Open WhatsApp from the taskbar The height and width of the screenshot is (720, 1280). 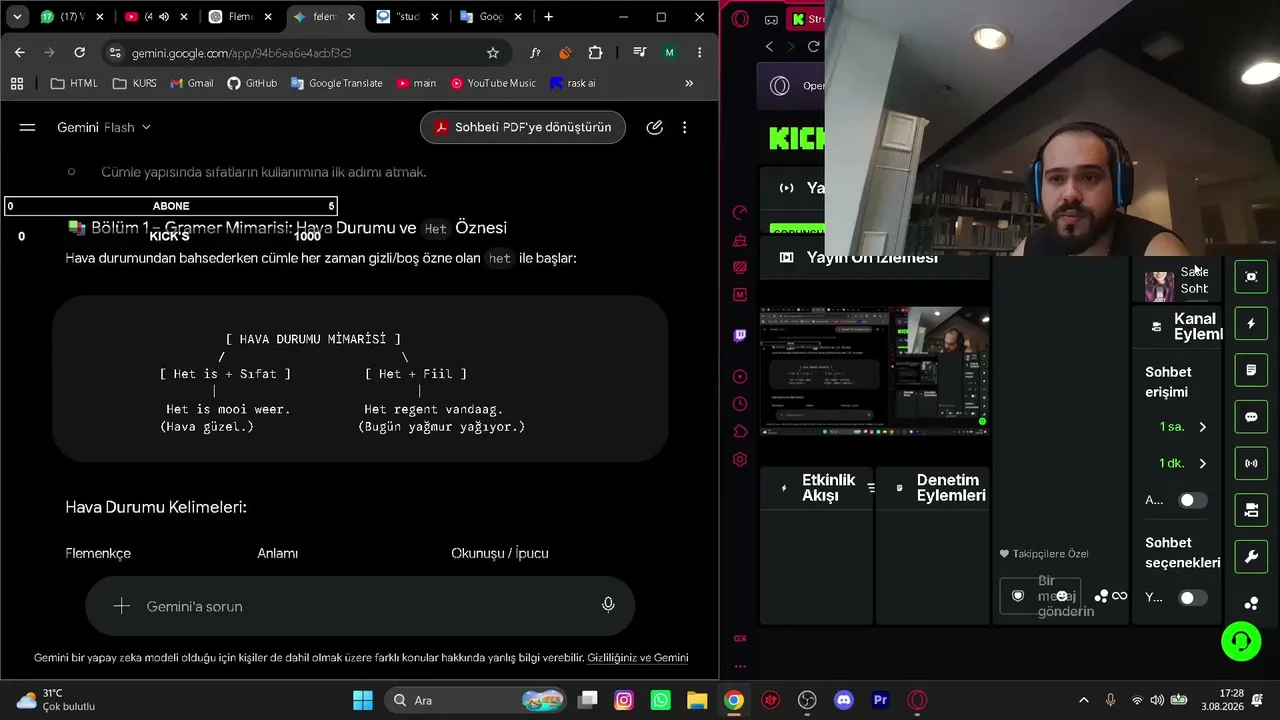(661, 700)
